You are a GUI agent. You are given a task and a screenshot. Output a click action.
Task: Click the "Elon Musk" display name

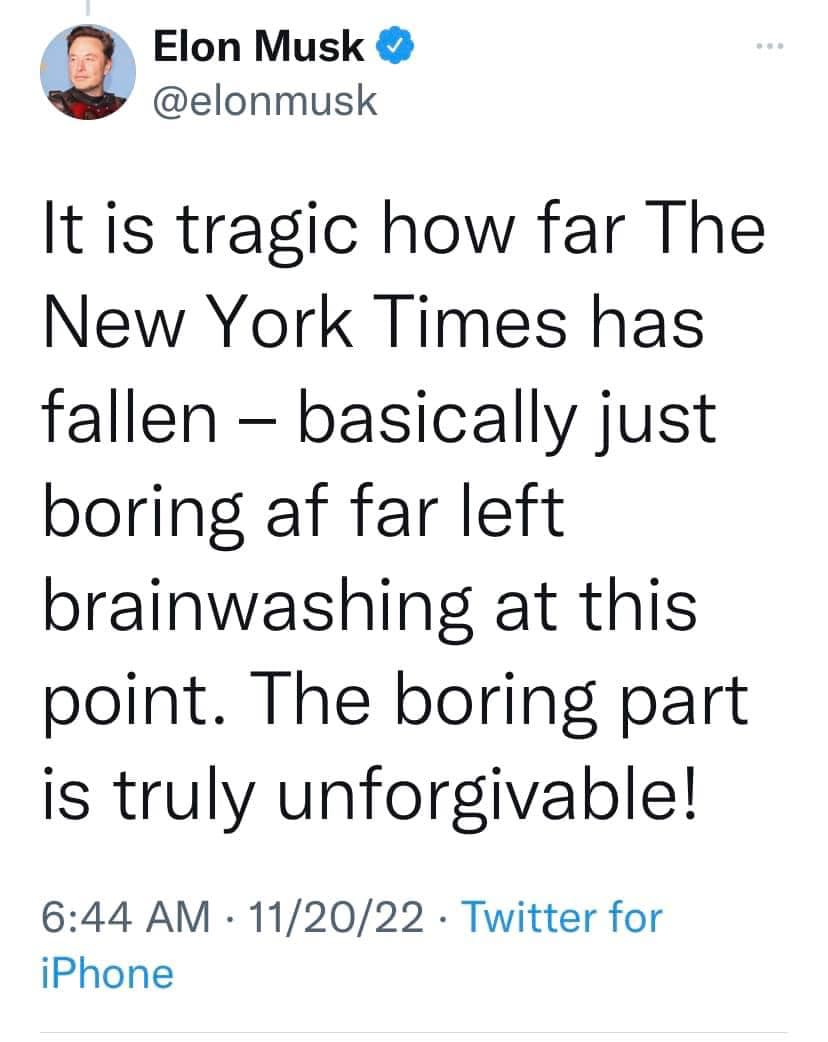pos(259,47)
